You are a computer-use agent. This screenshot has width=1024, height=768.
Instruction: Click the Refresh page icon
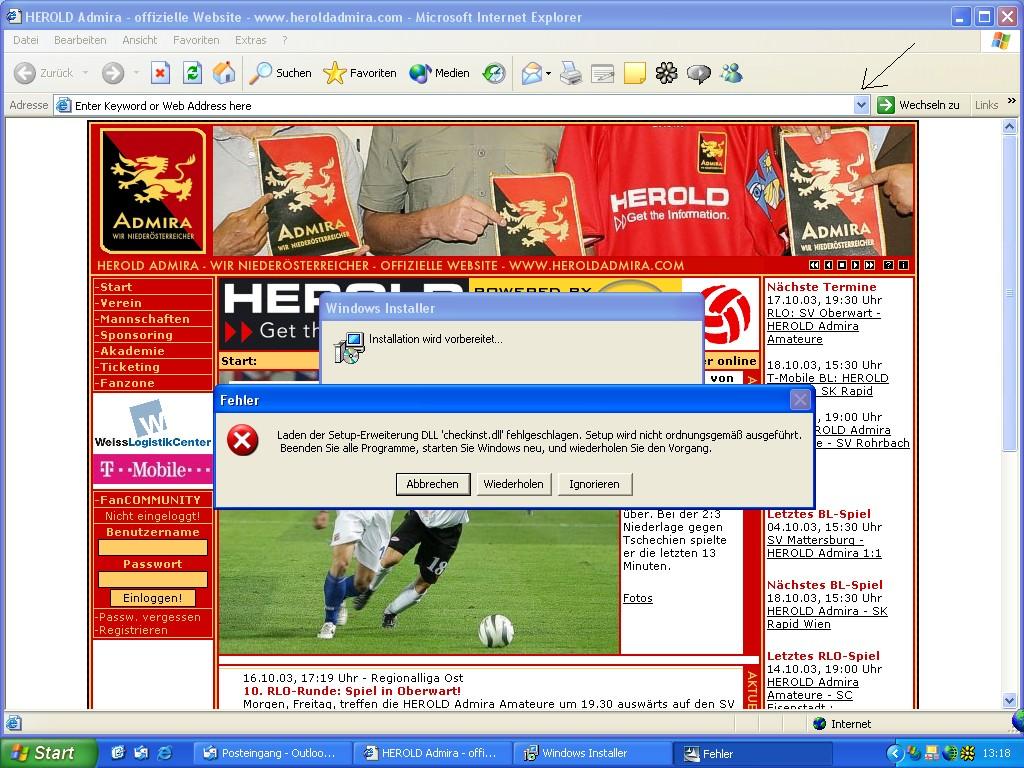192,73
